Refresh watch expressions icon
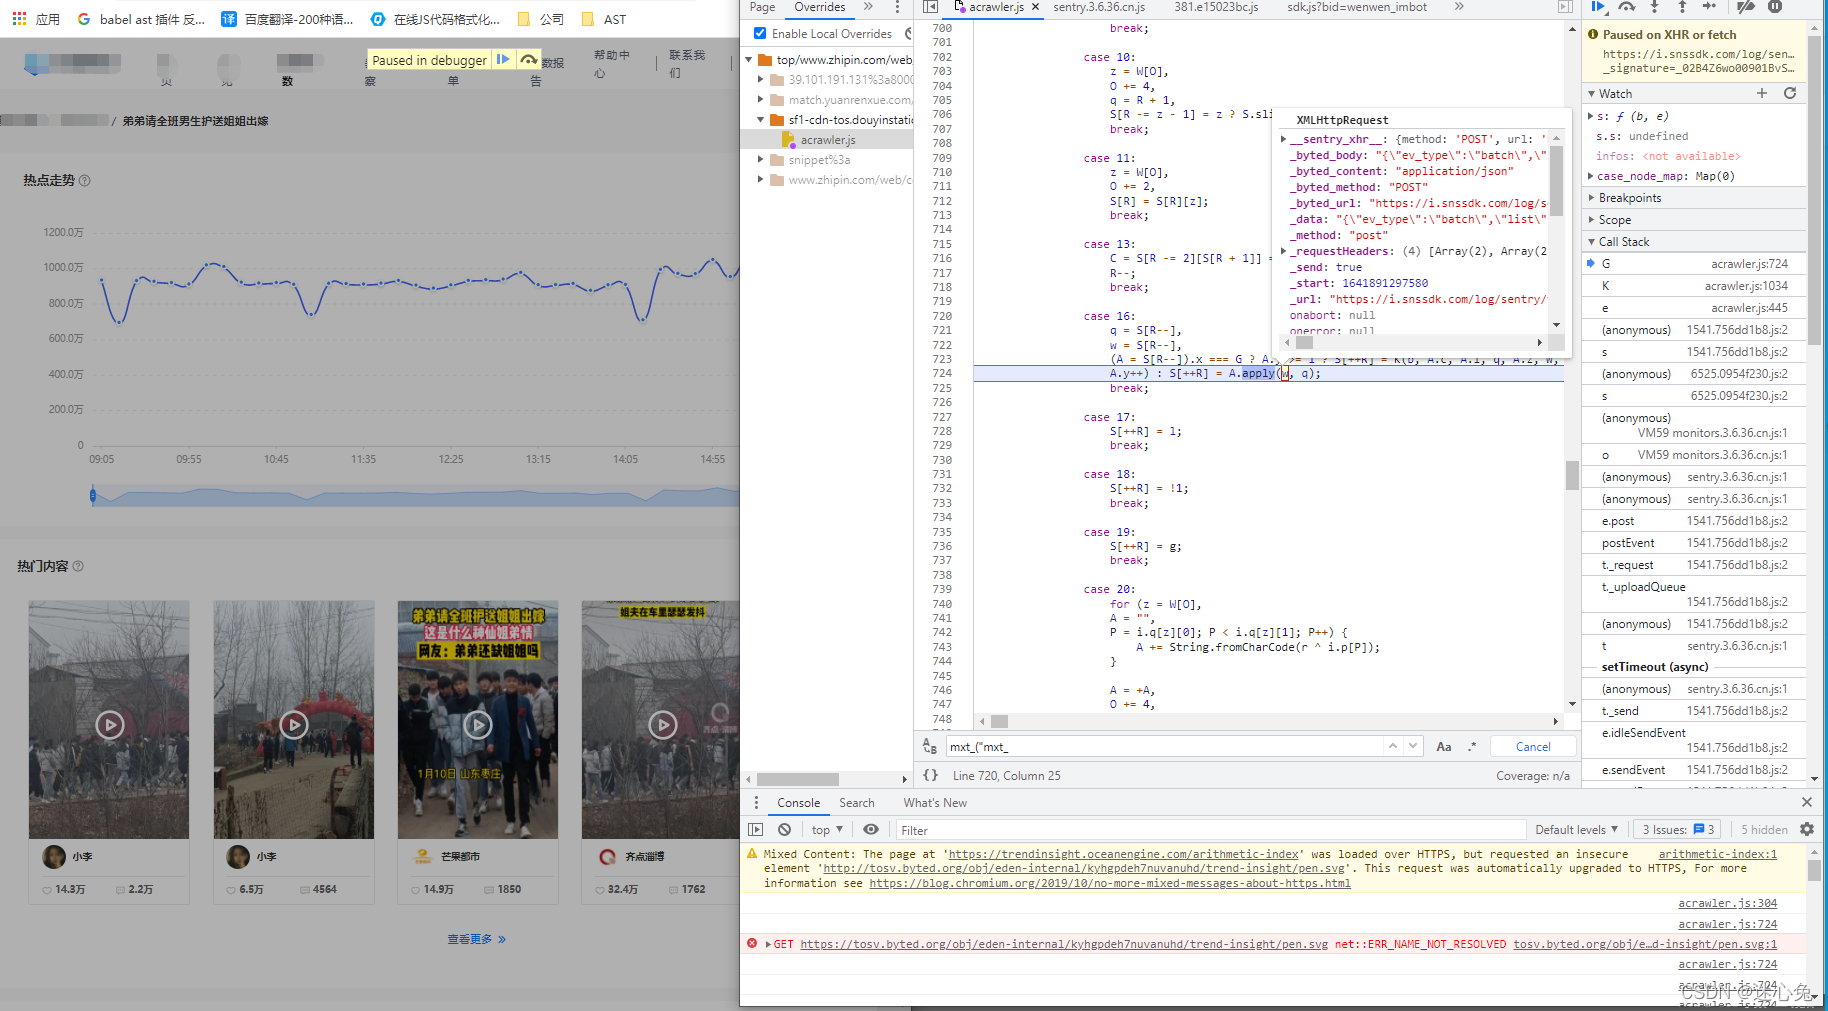Viewport: 1828px width, 1011px height. pyautogui.click(x=1790, y=93)
